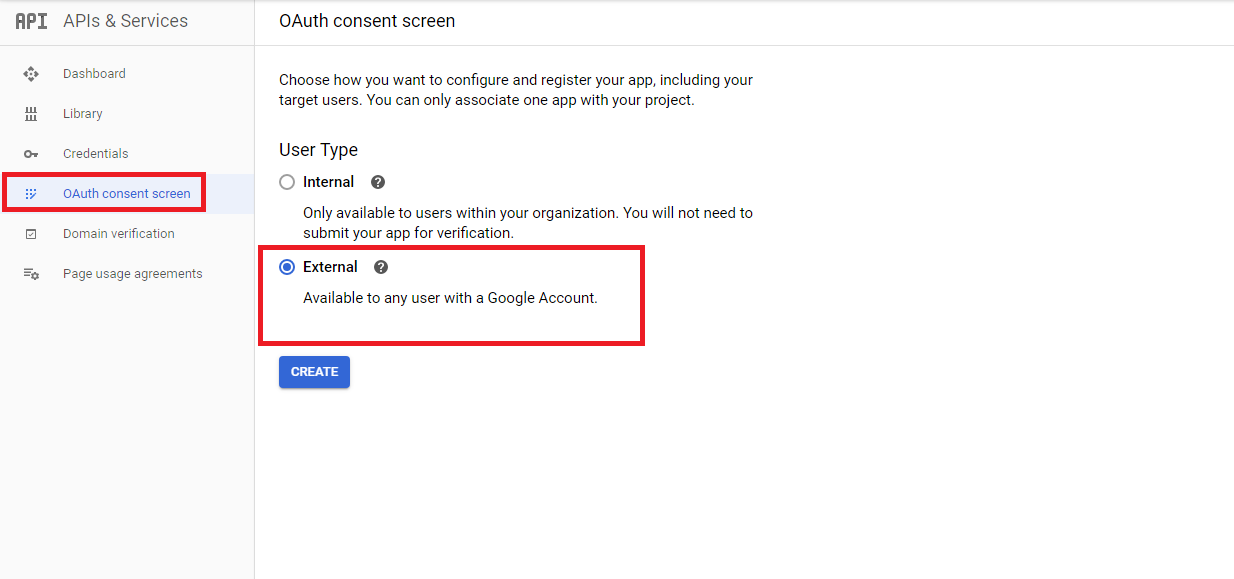Click the Library icon in sidebar

[31, 114]
